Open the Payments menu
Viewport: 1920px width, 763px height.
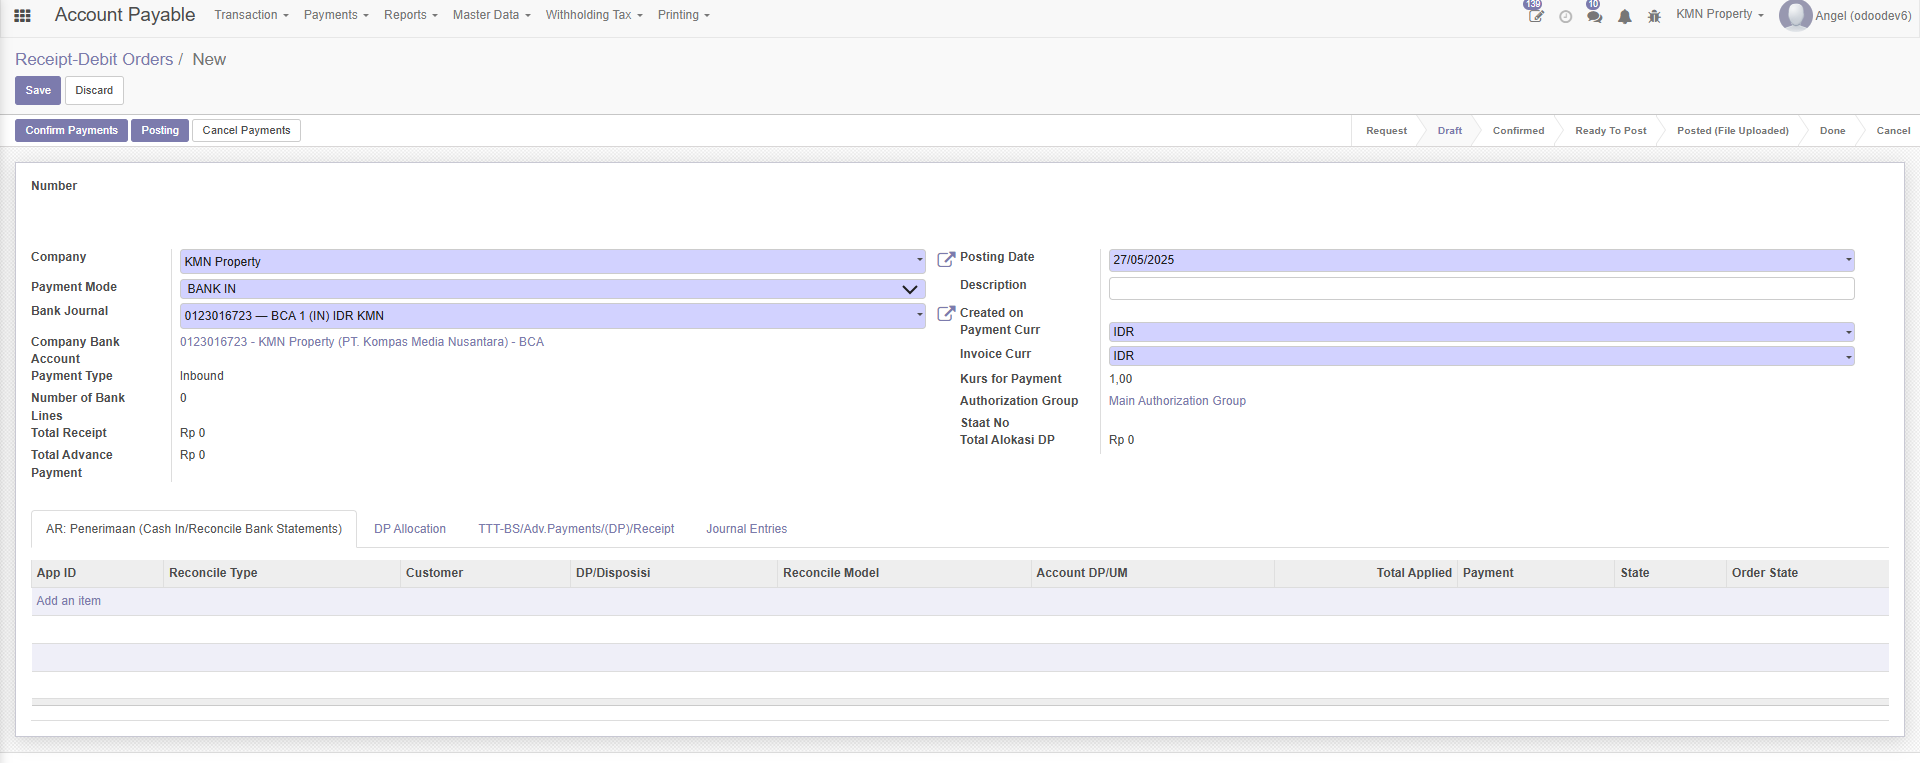tap(336, 15)
